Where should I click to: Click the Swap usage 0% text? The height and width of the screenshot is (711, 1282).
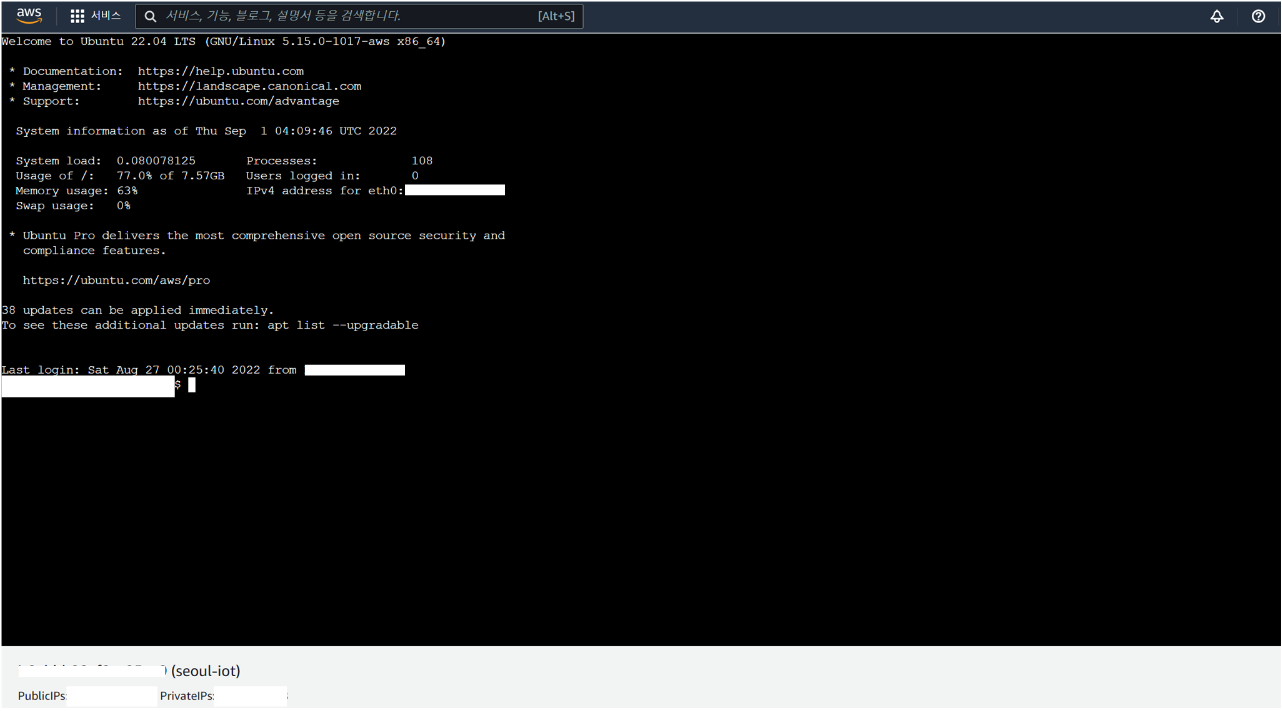click(73, 206)
